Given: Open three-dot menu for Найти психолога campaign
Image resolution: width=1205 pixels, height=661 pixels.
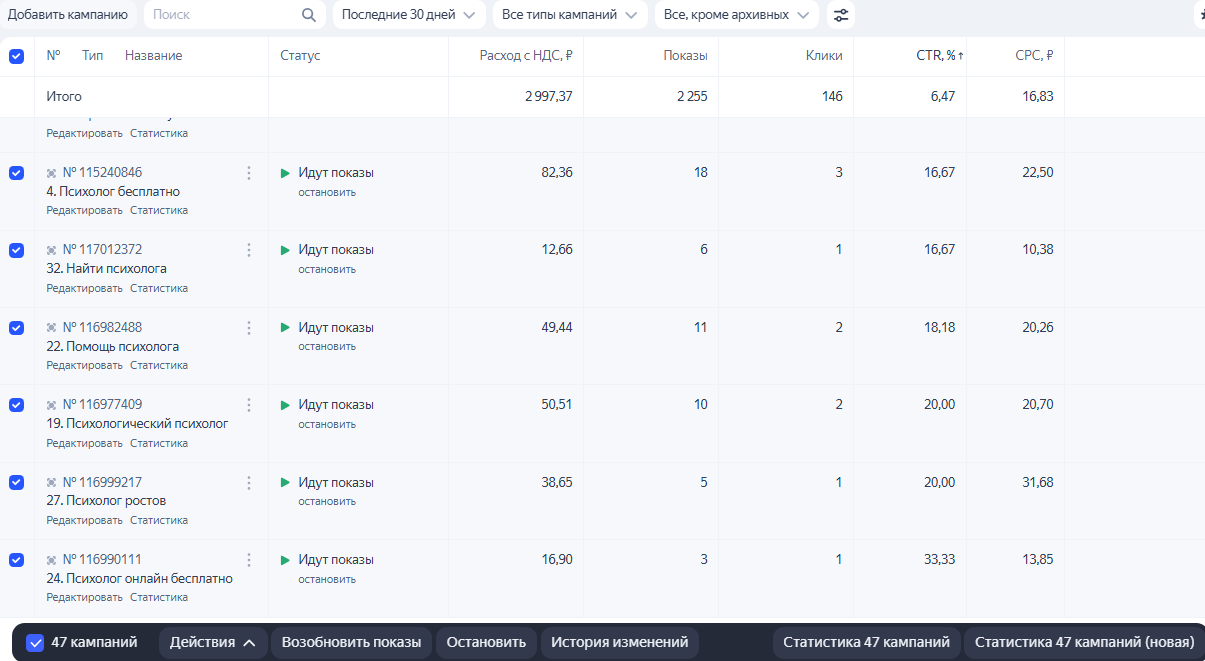Looking at the screenshot, I should point(249,250).
